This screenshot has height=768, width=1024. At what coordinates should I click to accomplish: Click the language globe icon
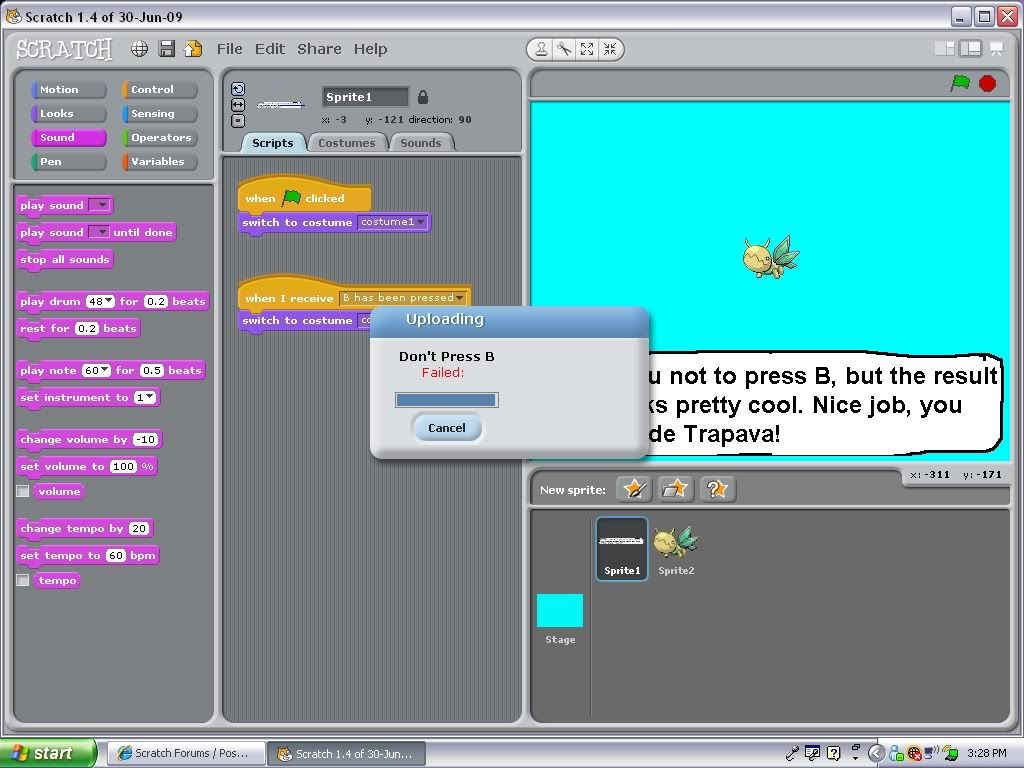point(139,48)
